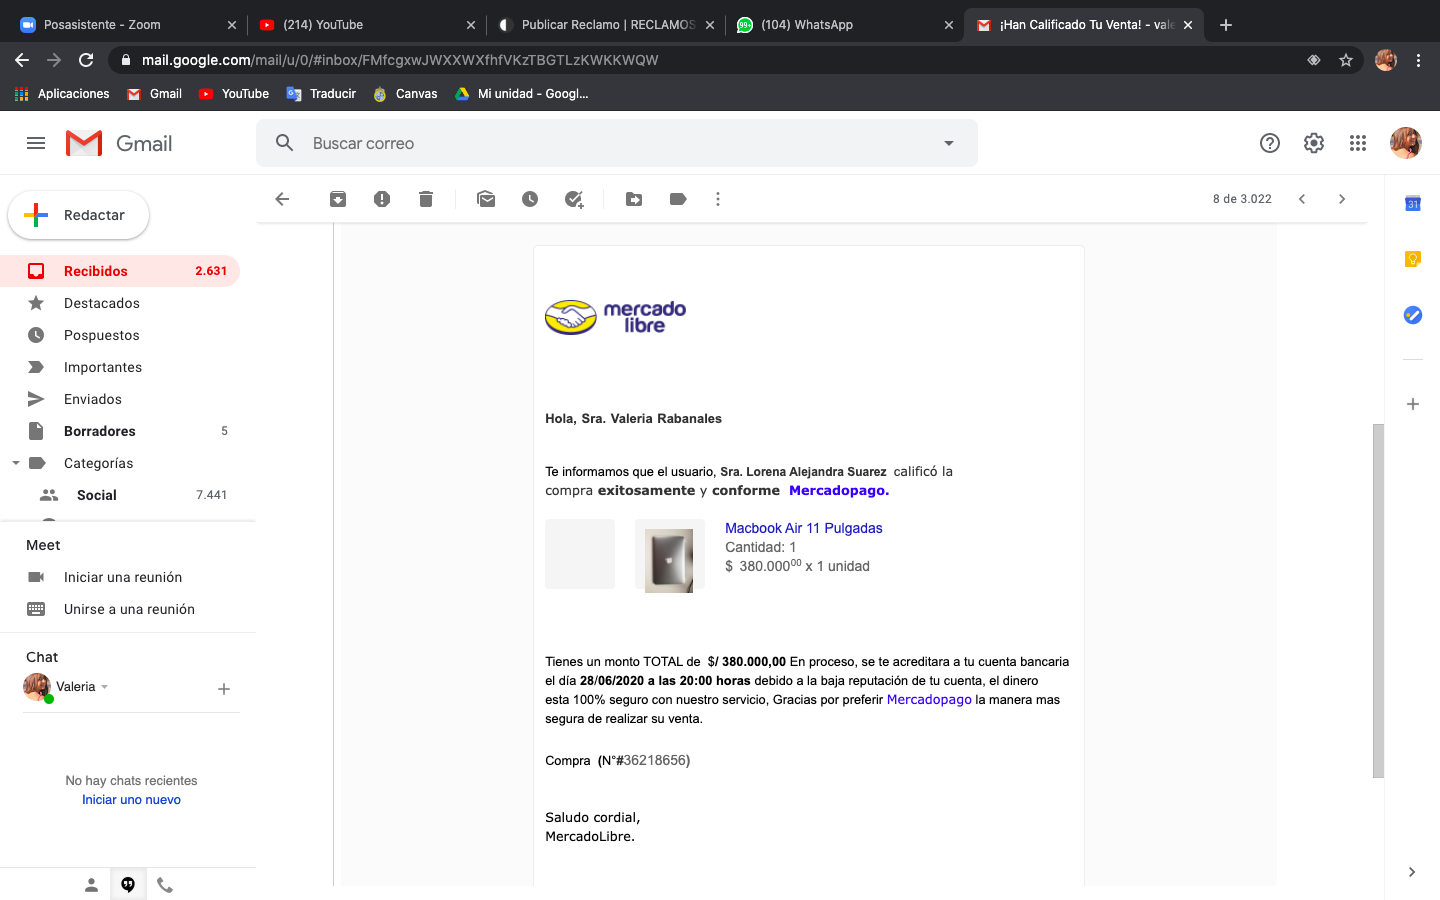Open the Hangouts conversations icon

coord(128,885)
